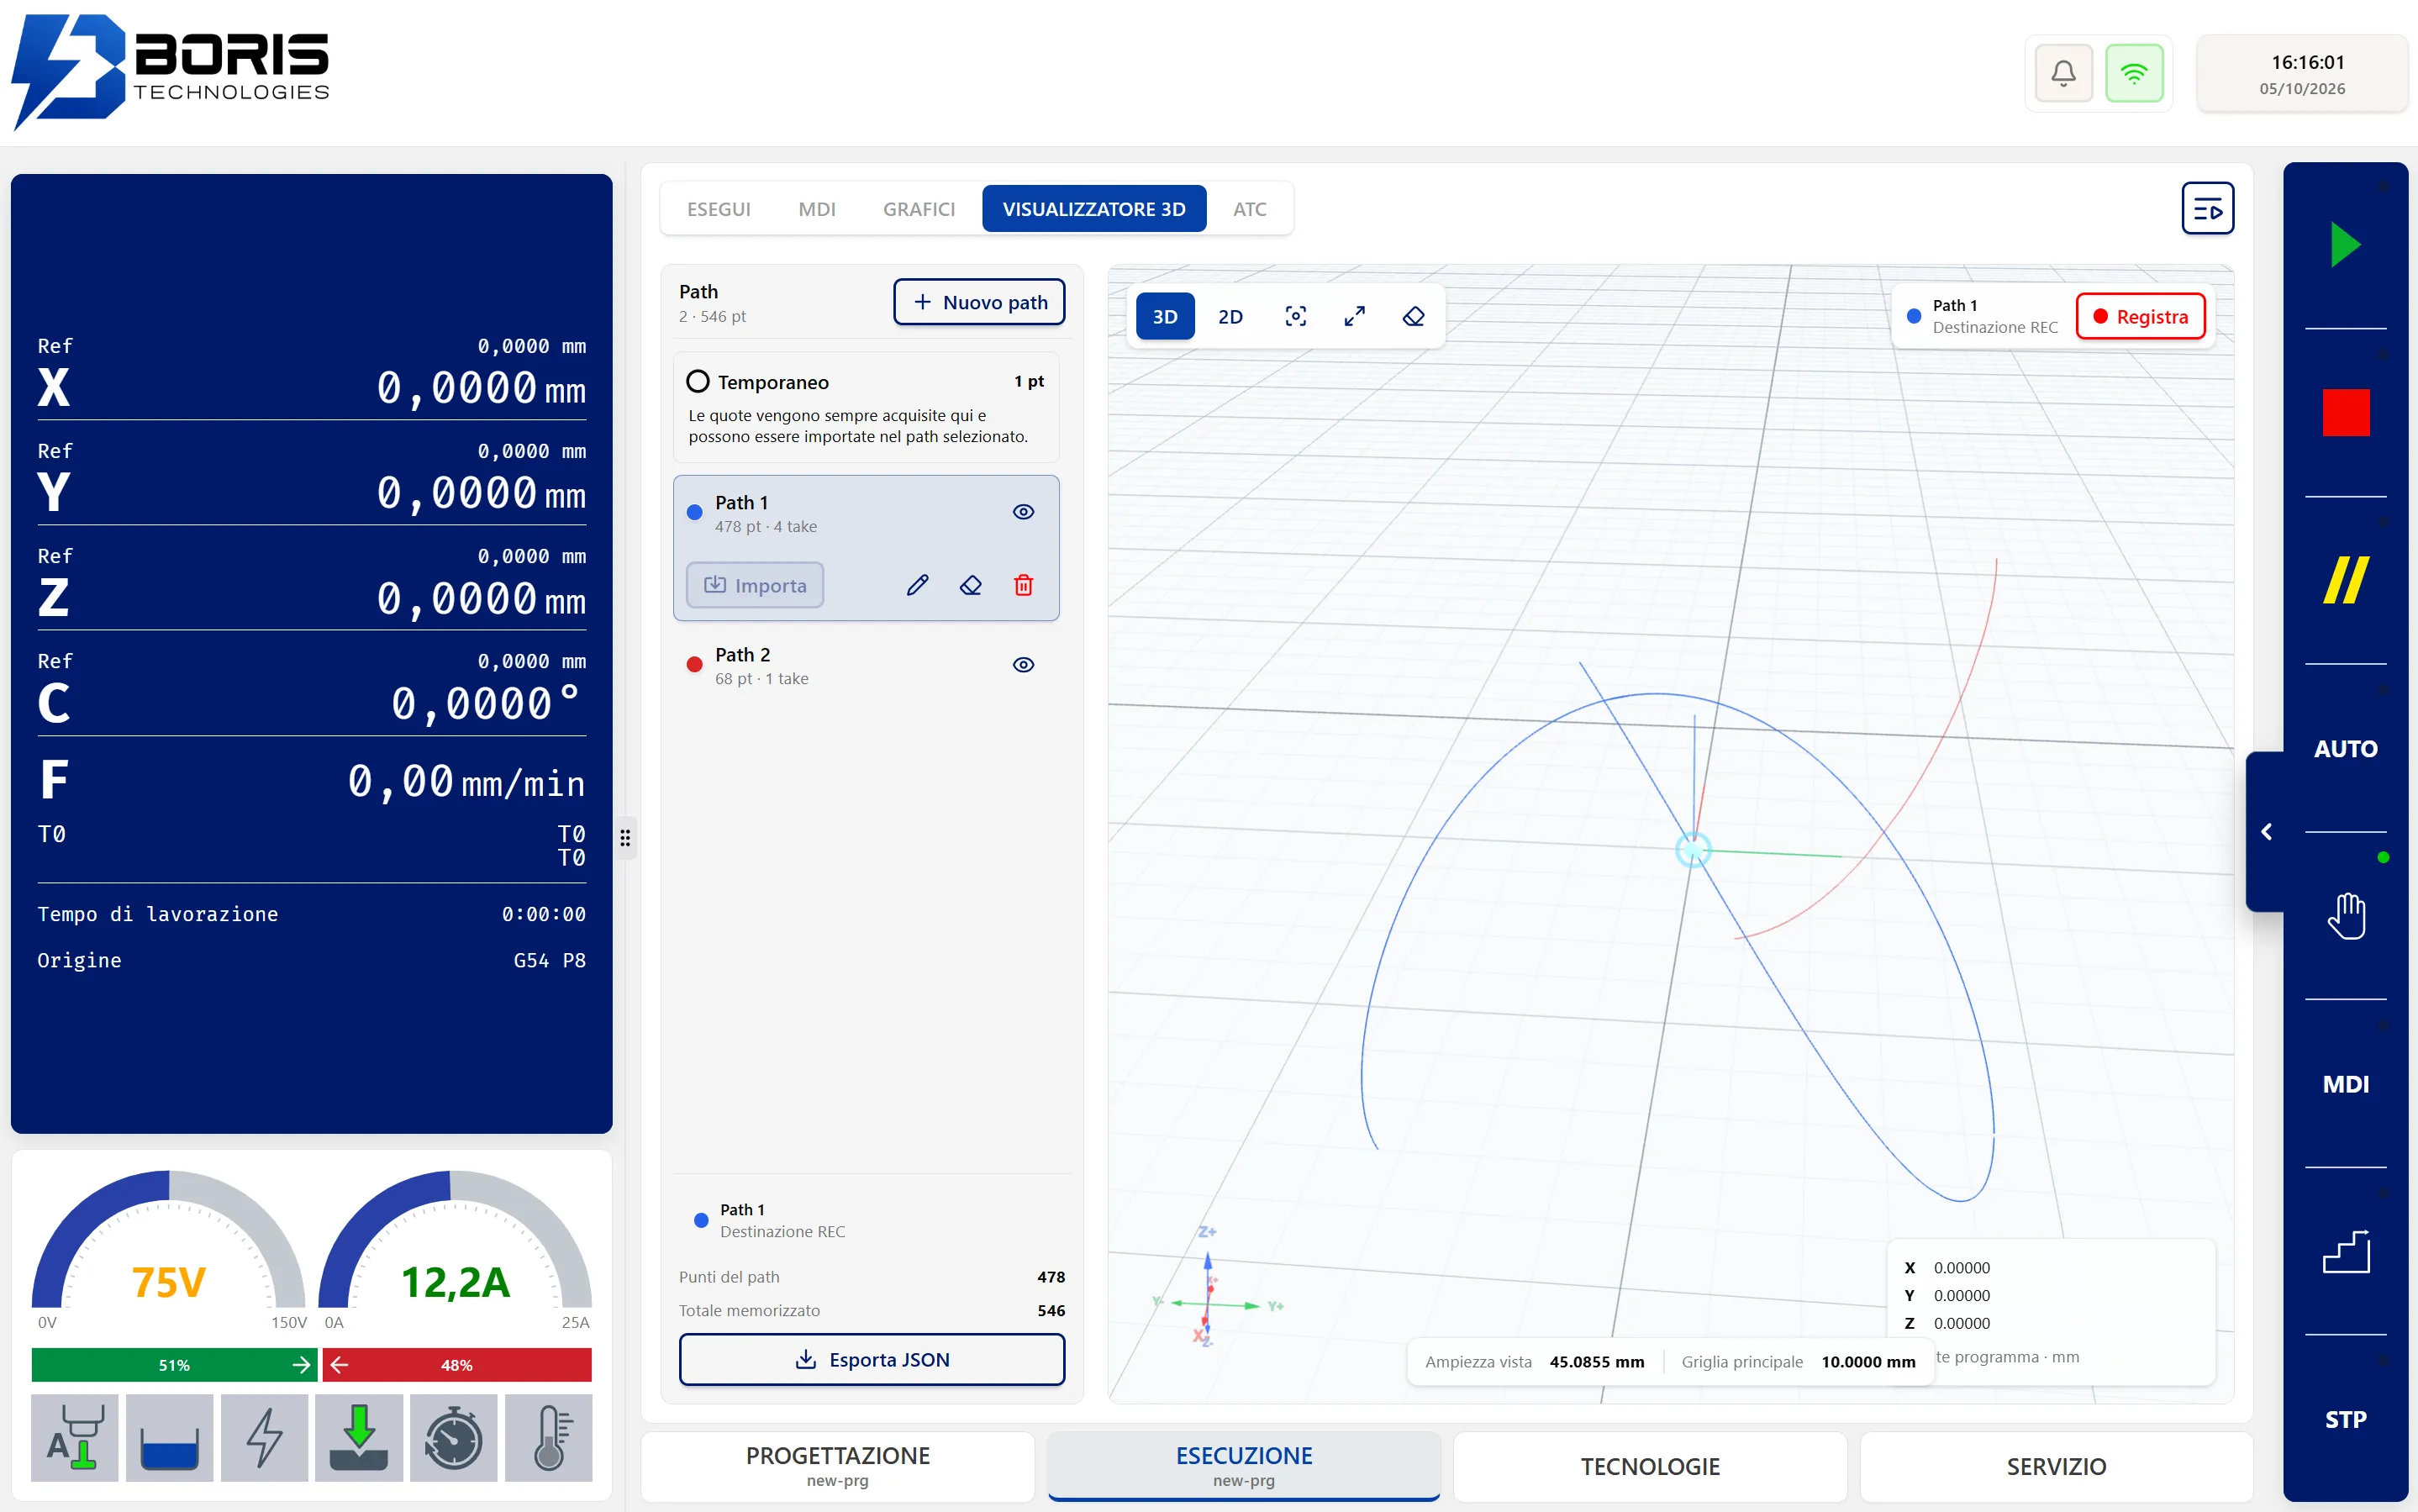The image size is (2418, 1512).
Task: Click the green Wi-Fi status icon
Action: point(2133,73)
